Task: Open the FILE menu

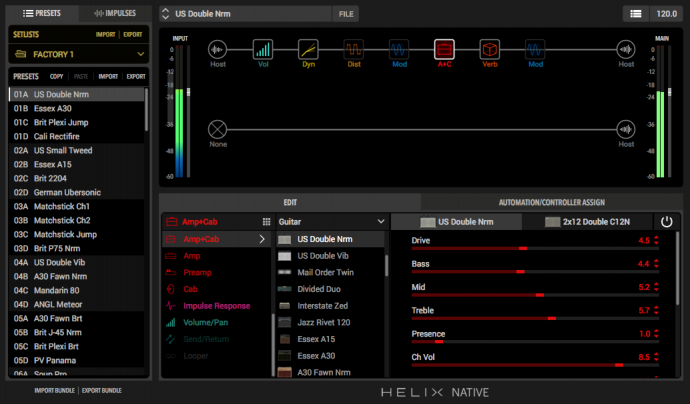Action: point(346,14)
